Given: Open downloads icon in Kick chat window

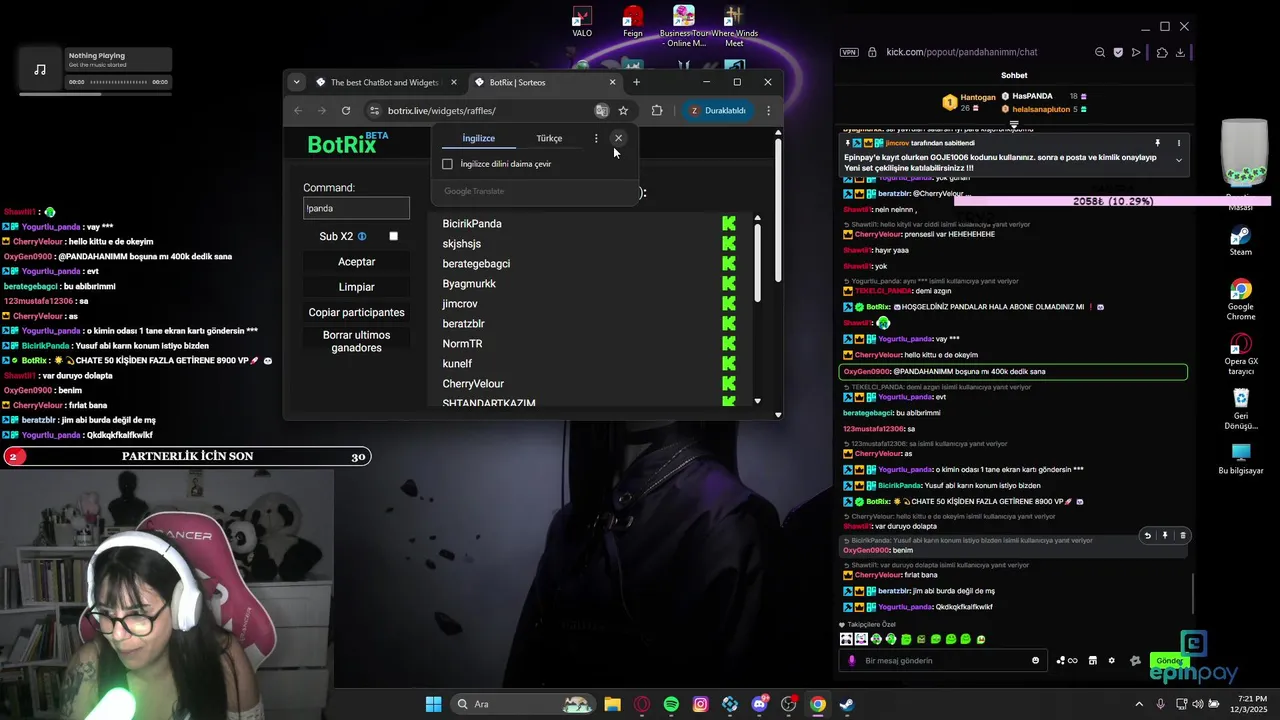Looking at the screenshot, I should point(1181,52).
